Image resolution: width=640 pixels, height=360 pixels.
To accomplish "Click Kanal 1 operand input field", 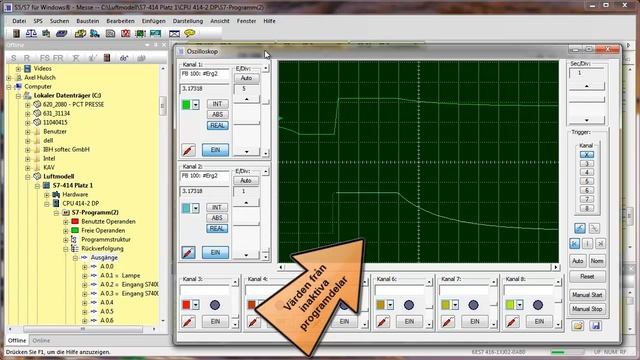I will (x=205, y=75).
